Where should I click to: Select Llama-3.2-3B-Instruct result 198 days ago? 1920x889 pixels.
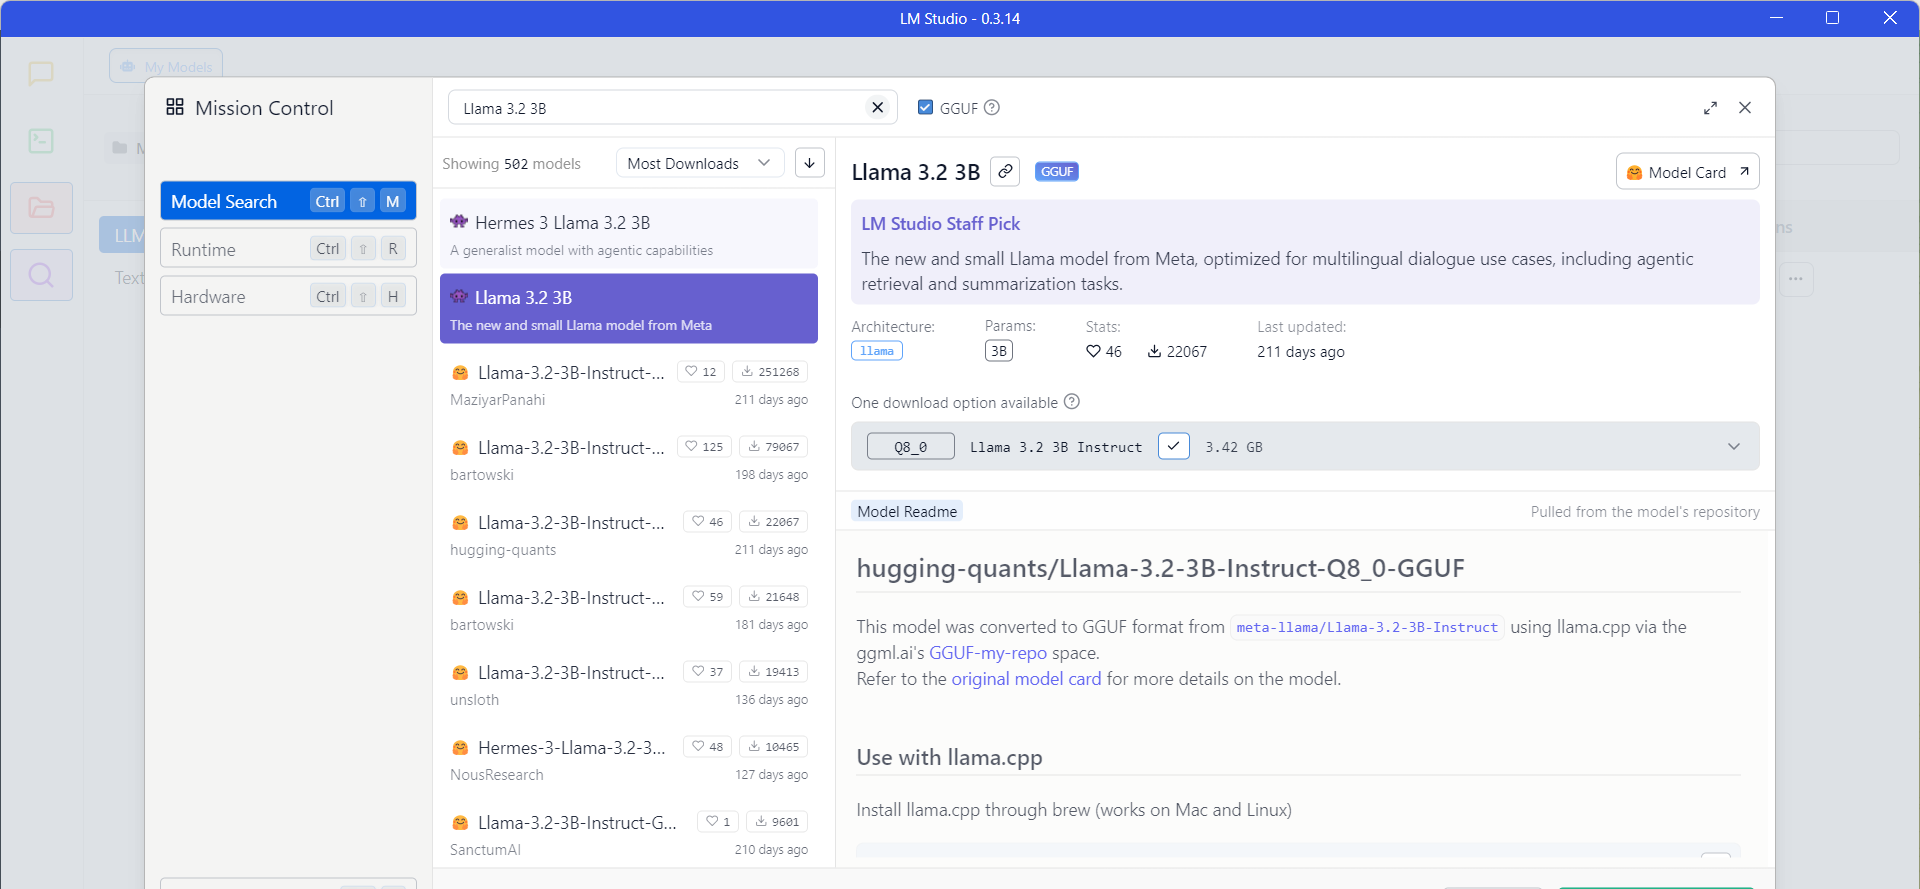click(629, 459)
